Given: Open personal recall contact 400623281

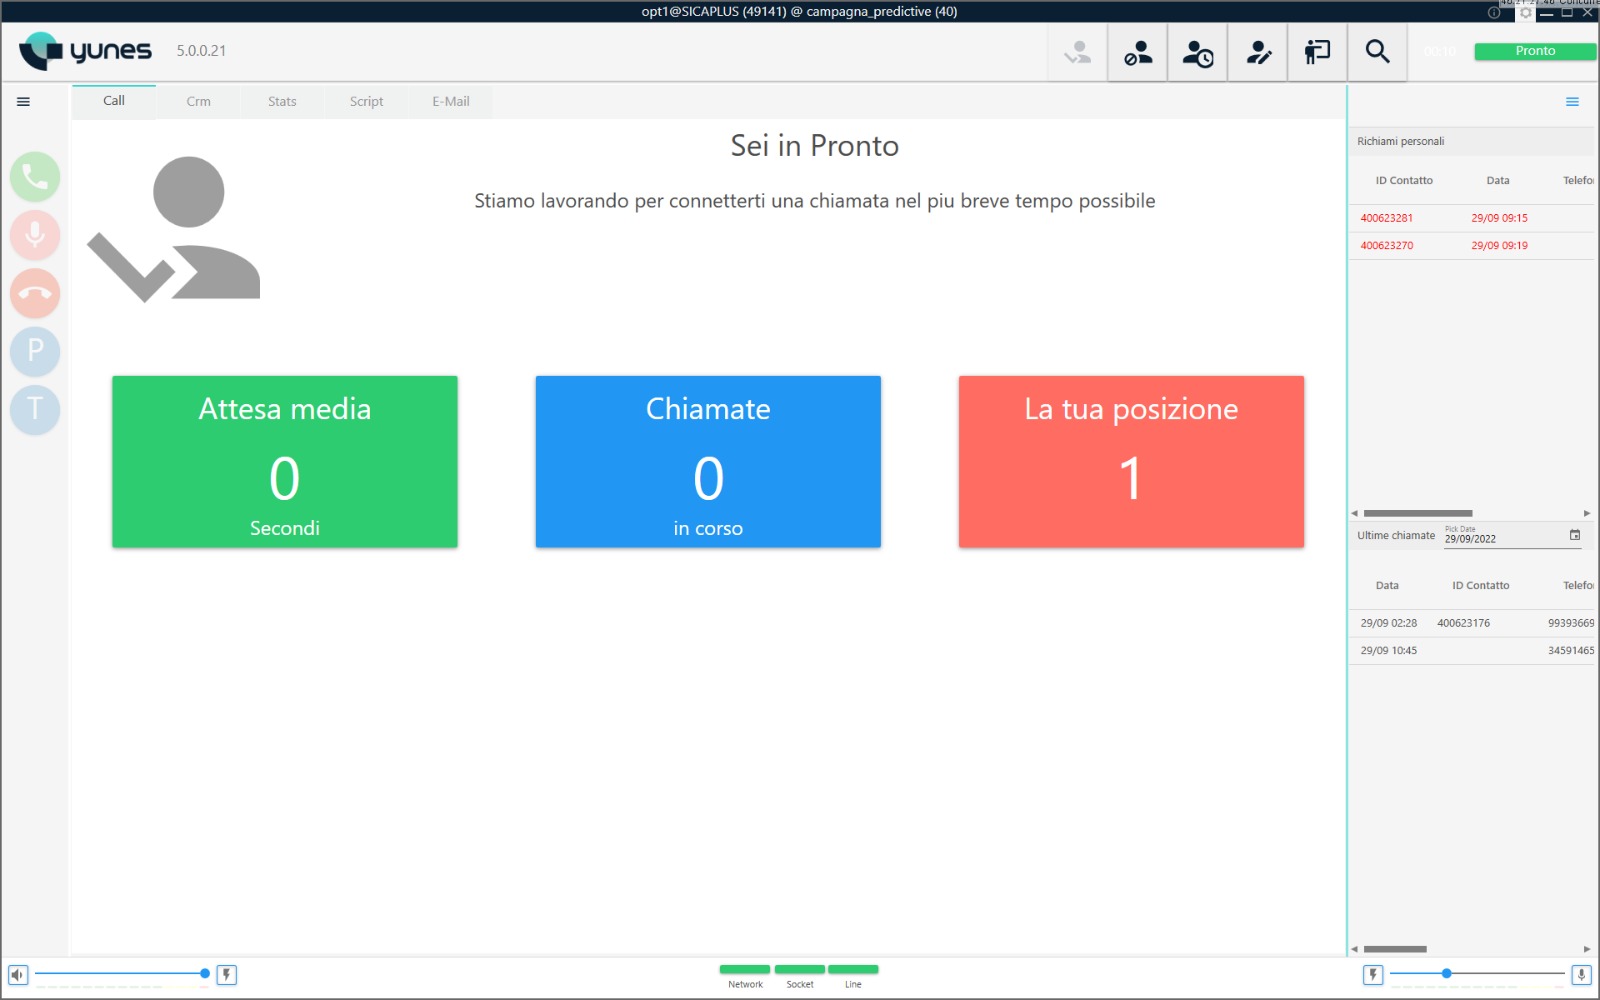Looking at the screenshot, I should point(1386,218).
